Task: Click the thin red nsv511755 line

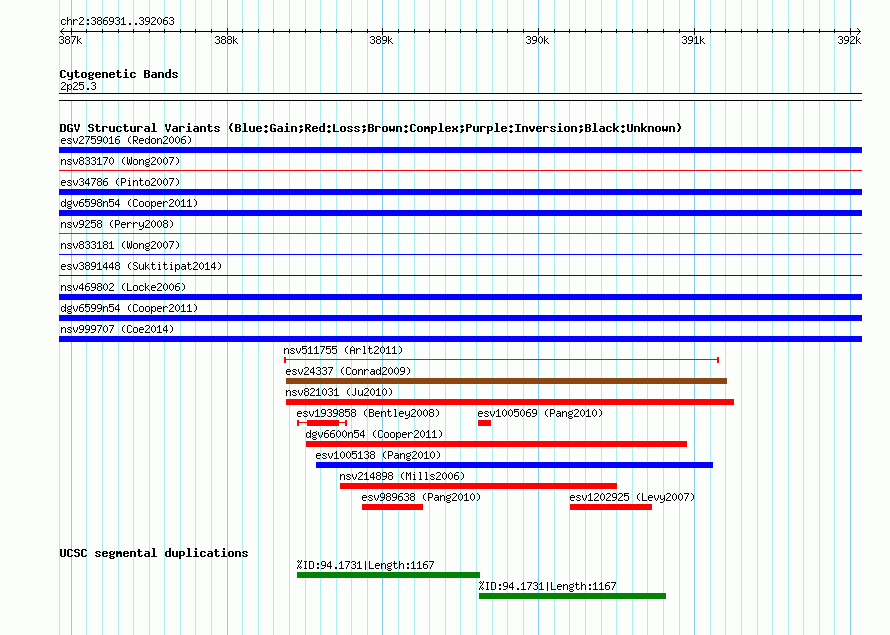Action: coord(502,360)
